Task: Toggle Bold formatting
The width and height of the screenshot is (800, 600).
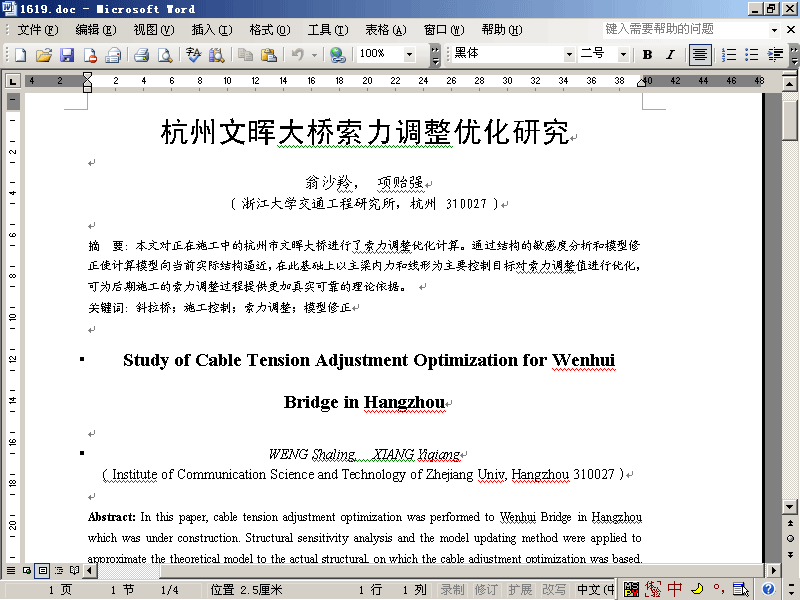Action: pyautogui.click(x=647, y=54)
